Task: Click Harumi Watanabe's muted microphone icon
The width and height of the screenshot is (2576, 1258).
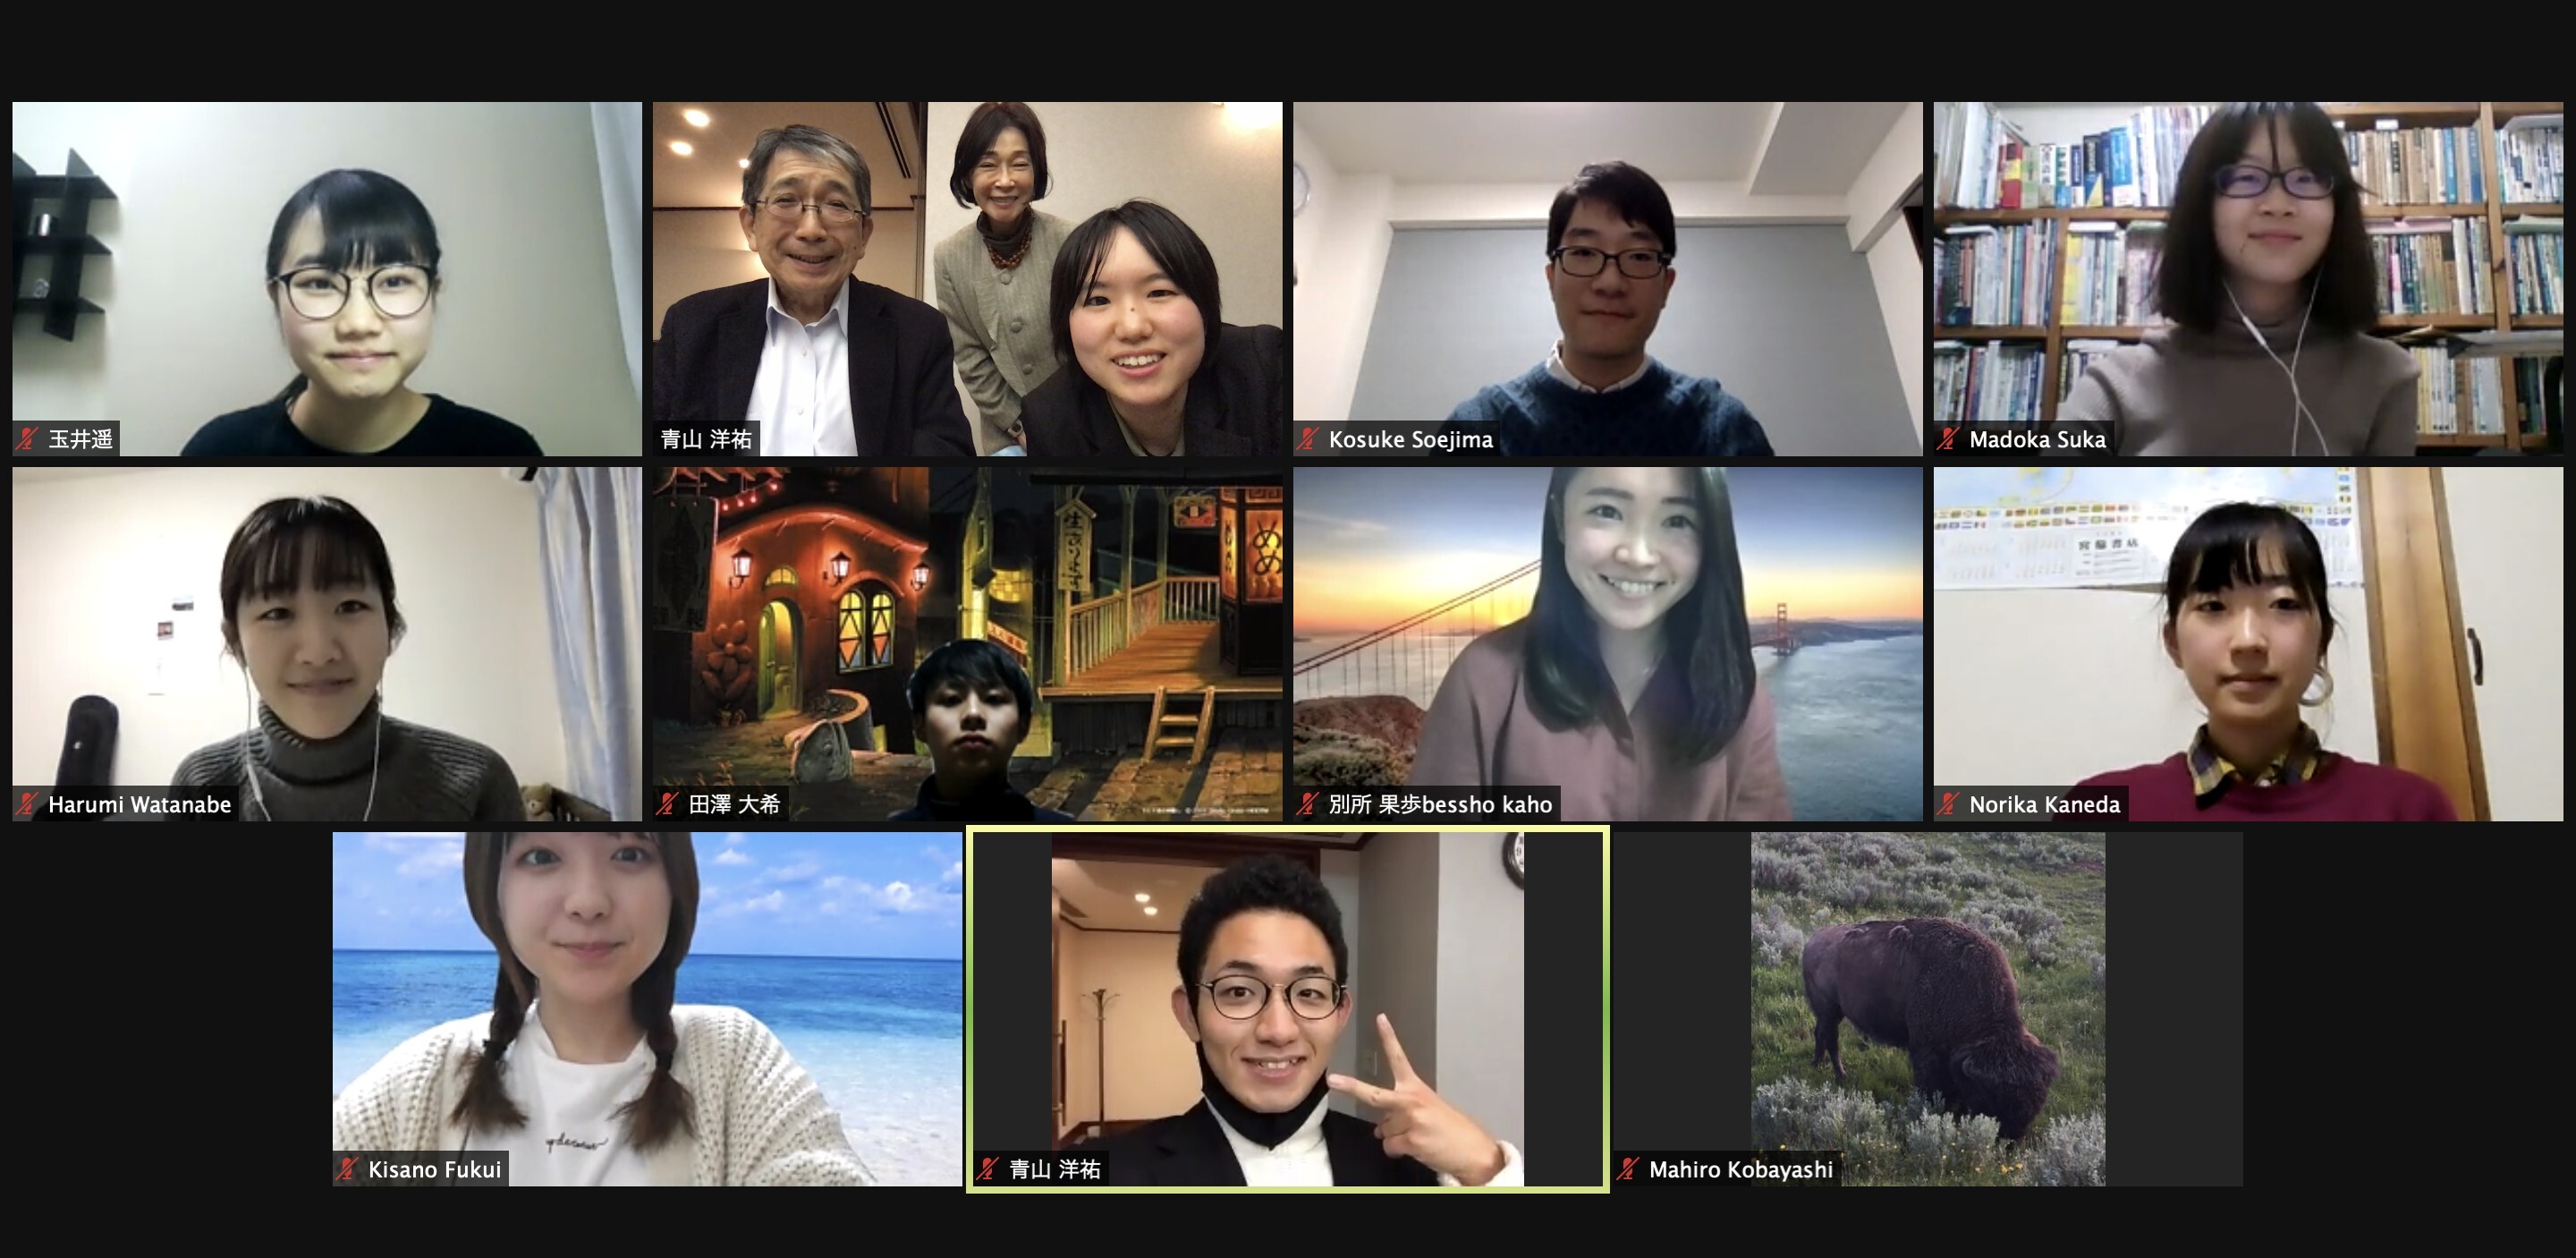Action: (x=28, y=804)
